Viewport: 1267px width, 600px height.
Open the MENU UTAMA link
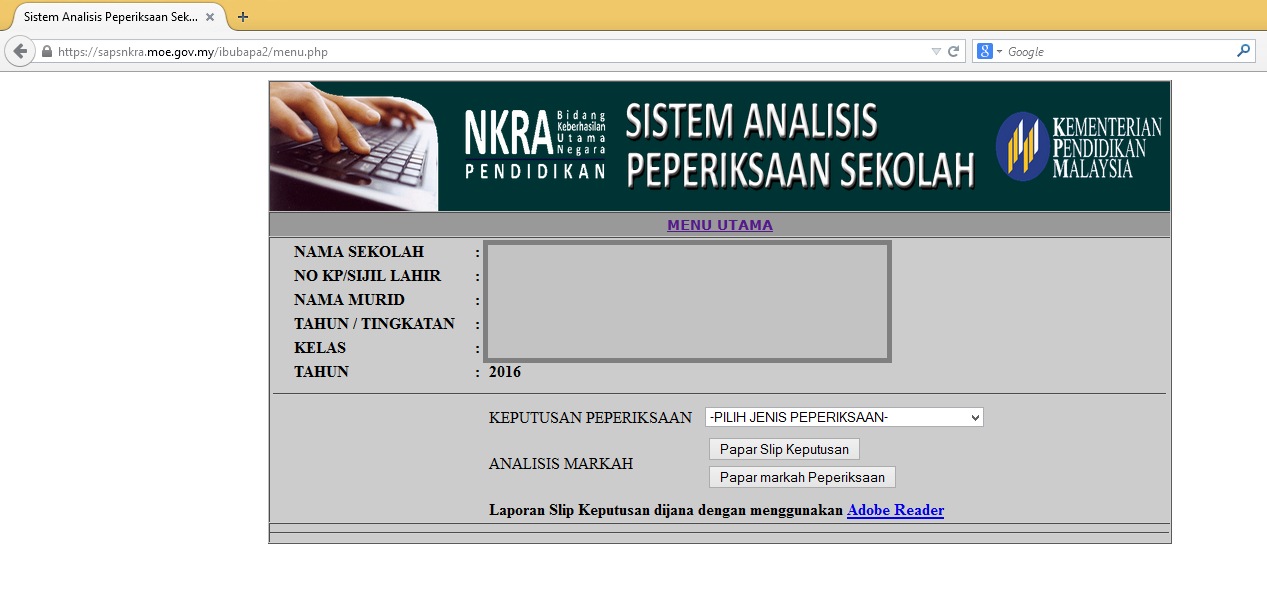720,225
